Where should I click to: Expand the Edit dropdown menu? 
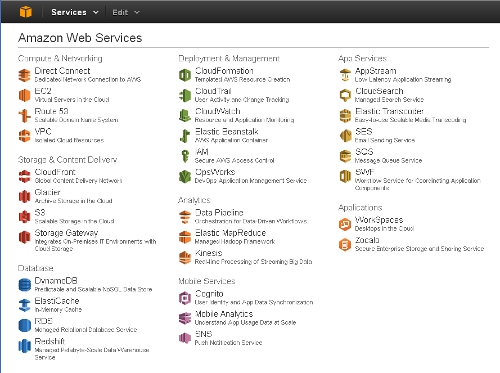[x=126, y=12]
